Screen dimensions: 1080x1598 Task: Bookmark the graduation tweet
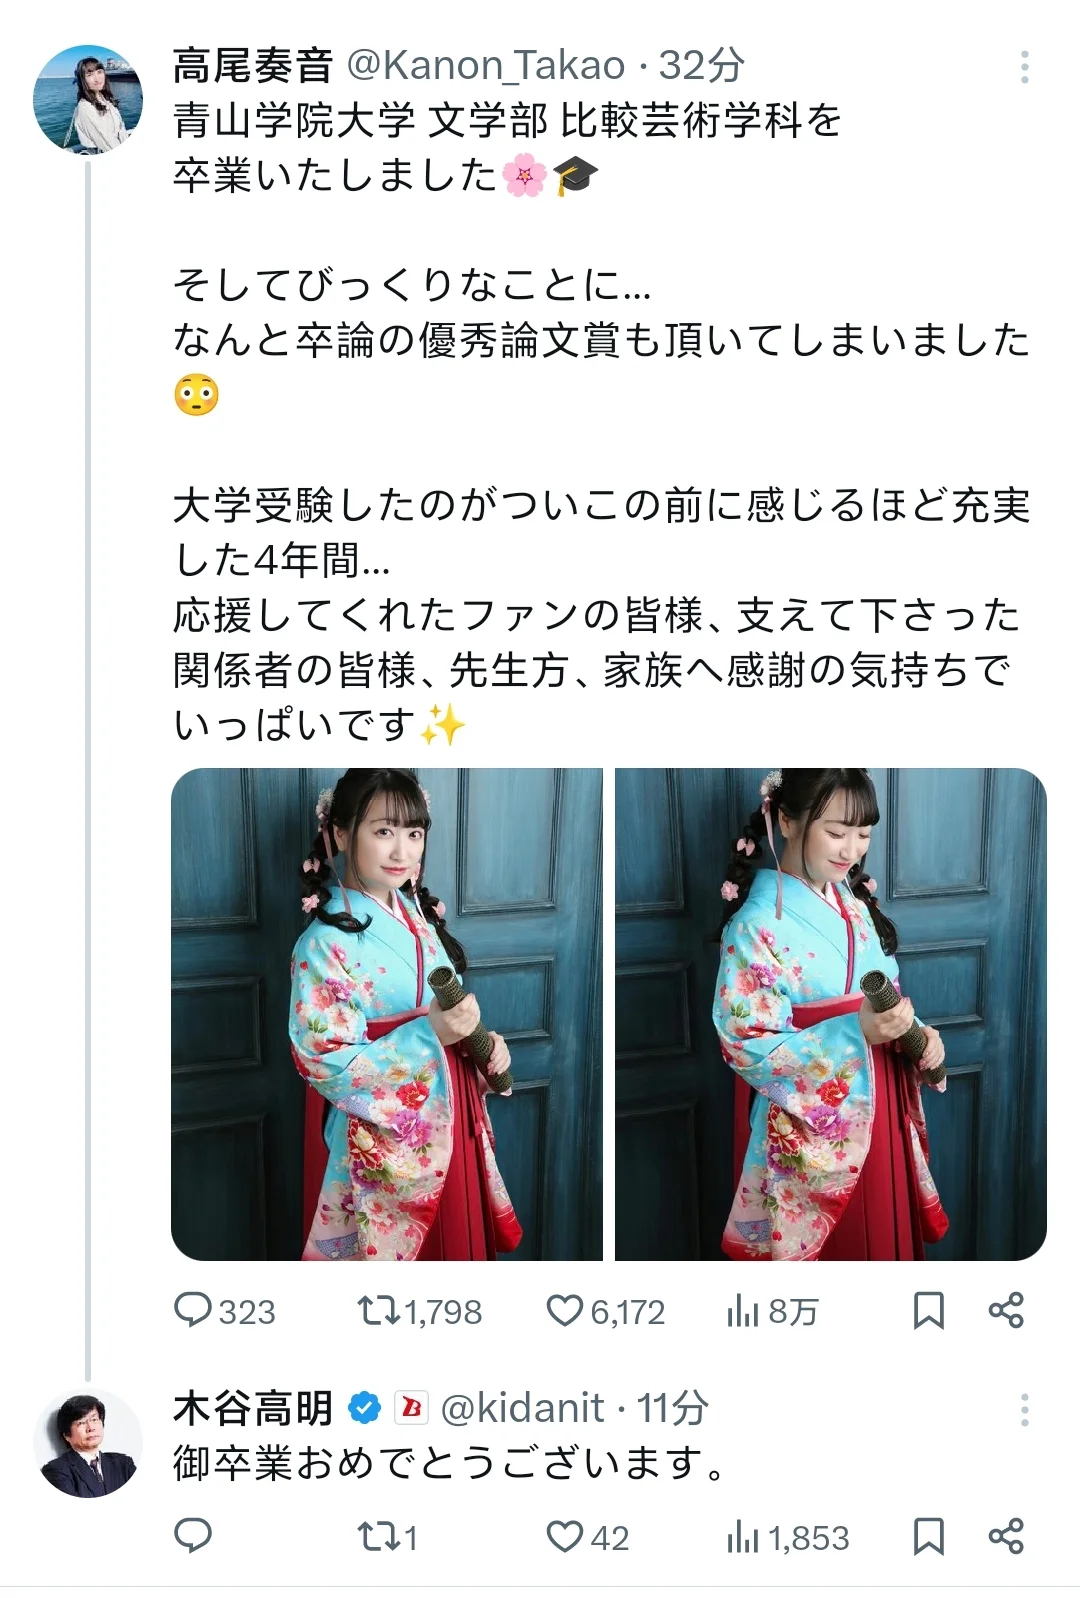coord(929,1311)
